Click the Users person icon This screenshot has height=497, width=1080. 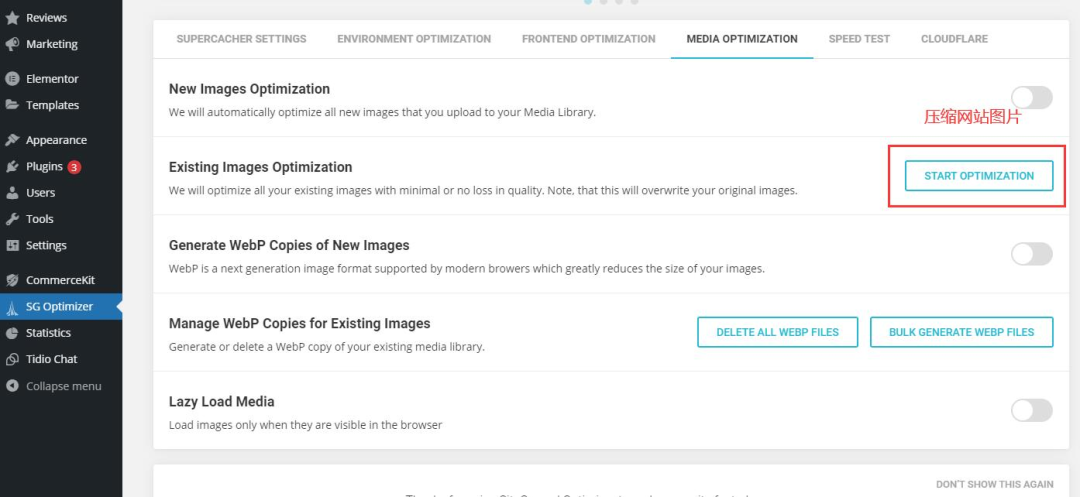pos(13,193)
